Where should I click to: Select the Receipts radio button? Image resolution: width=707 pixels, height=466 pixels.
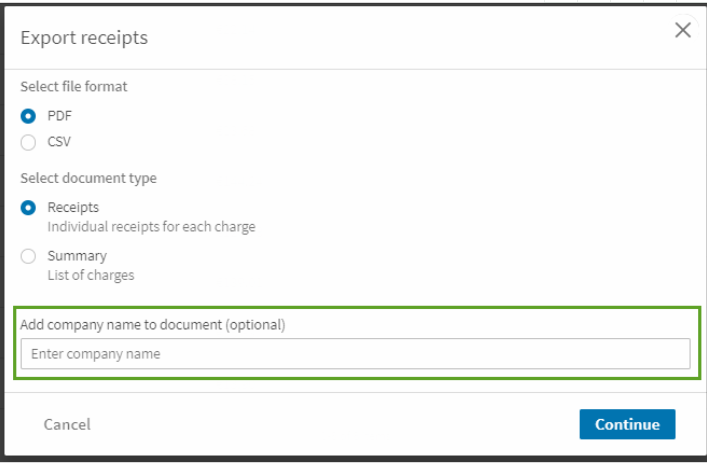click(x=28, y=208)
